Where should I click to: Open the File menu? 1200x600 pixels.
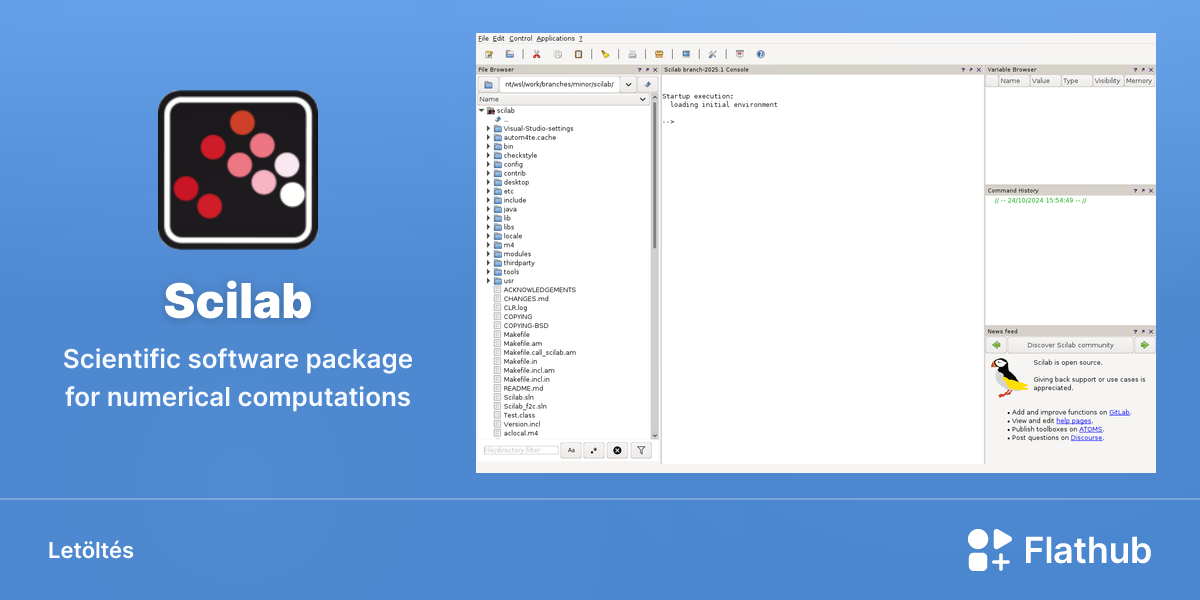483,38
